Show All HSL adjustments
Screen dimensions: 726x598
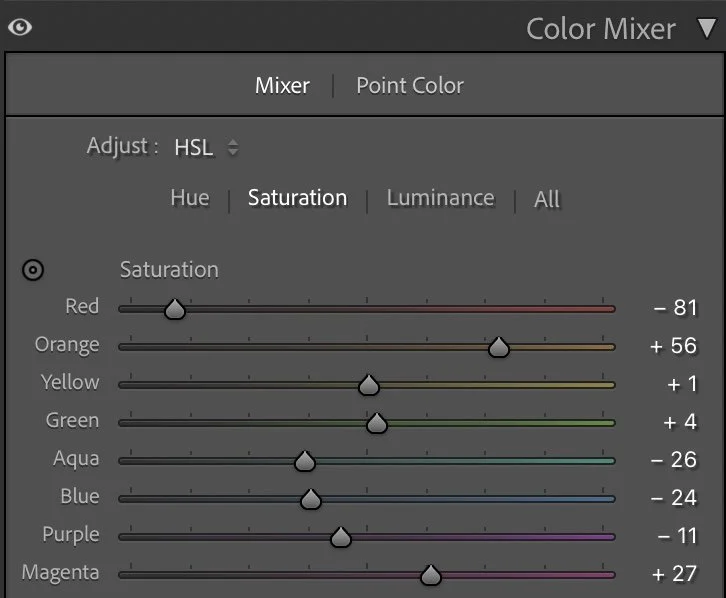tap(547, 199)
